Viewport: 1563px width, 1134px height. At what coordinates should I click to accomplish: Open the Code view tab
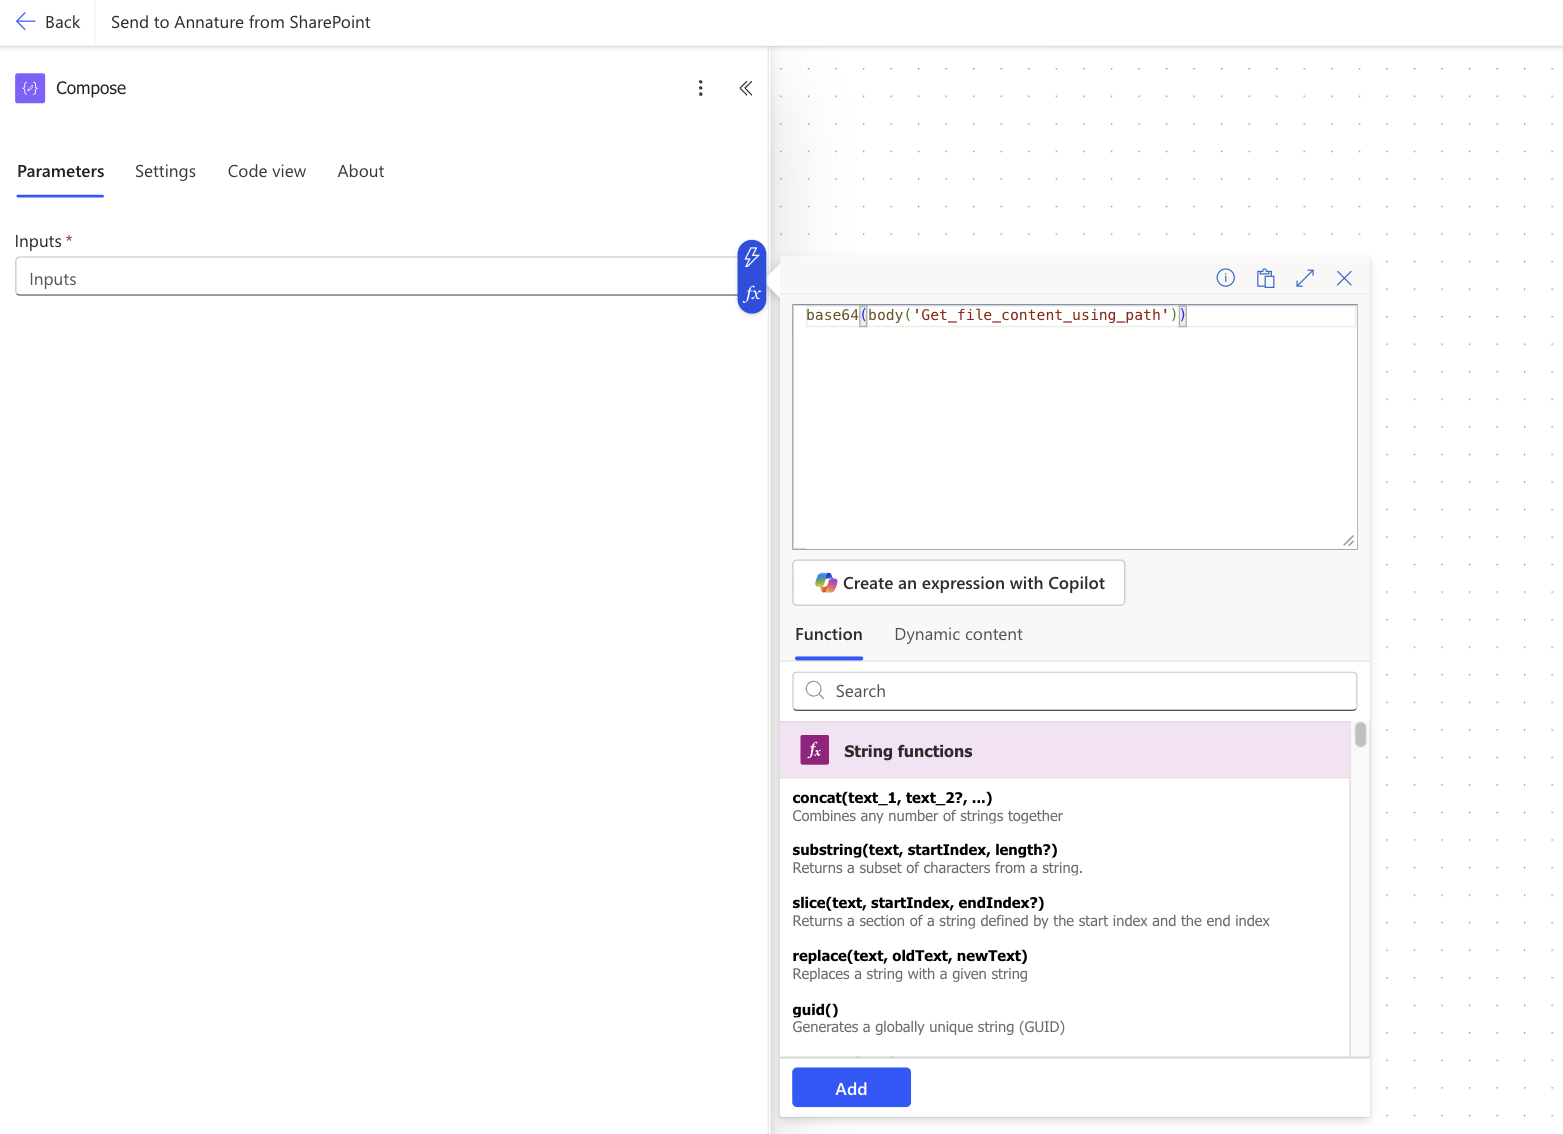point(267,171)
